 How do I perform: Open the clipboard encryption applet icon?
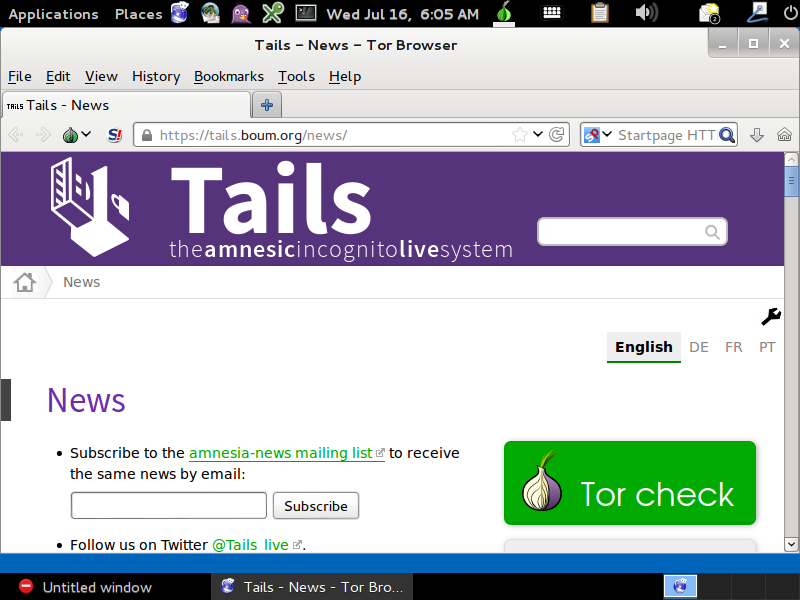tap(599, 13)
